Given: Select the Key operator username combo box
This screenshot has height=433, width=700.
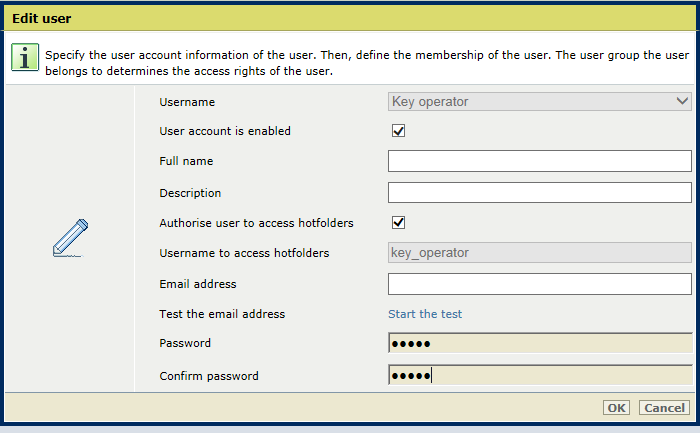Looking at the screenshot, I should click(539, 102).
